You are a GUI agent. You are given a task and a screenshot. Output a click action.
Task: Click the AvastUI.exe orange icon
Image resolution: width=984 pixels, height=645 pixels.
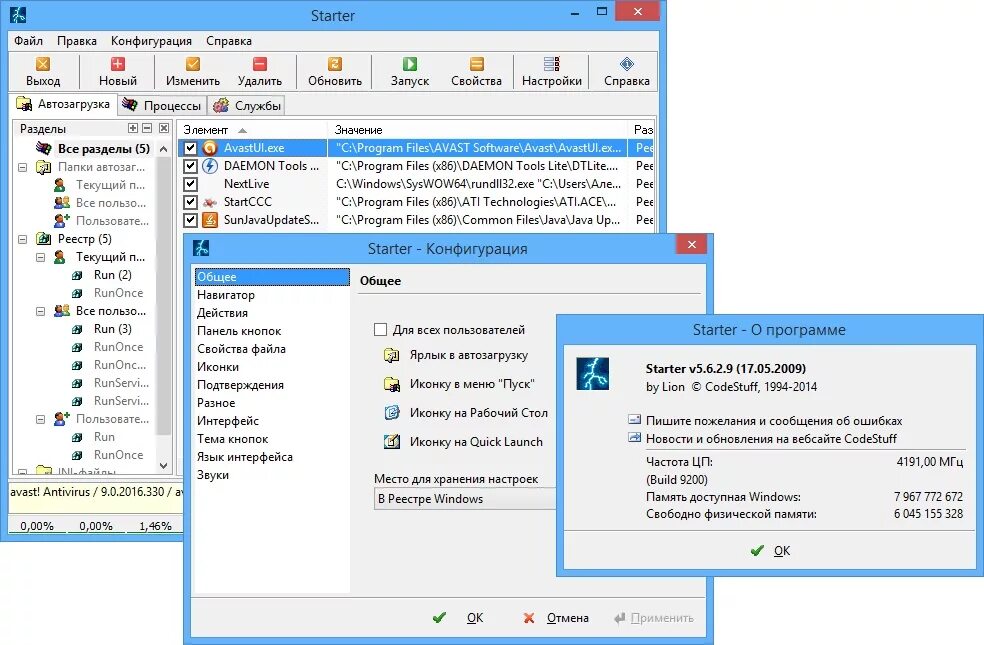coord(210,148)
